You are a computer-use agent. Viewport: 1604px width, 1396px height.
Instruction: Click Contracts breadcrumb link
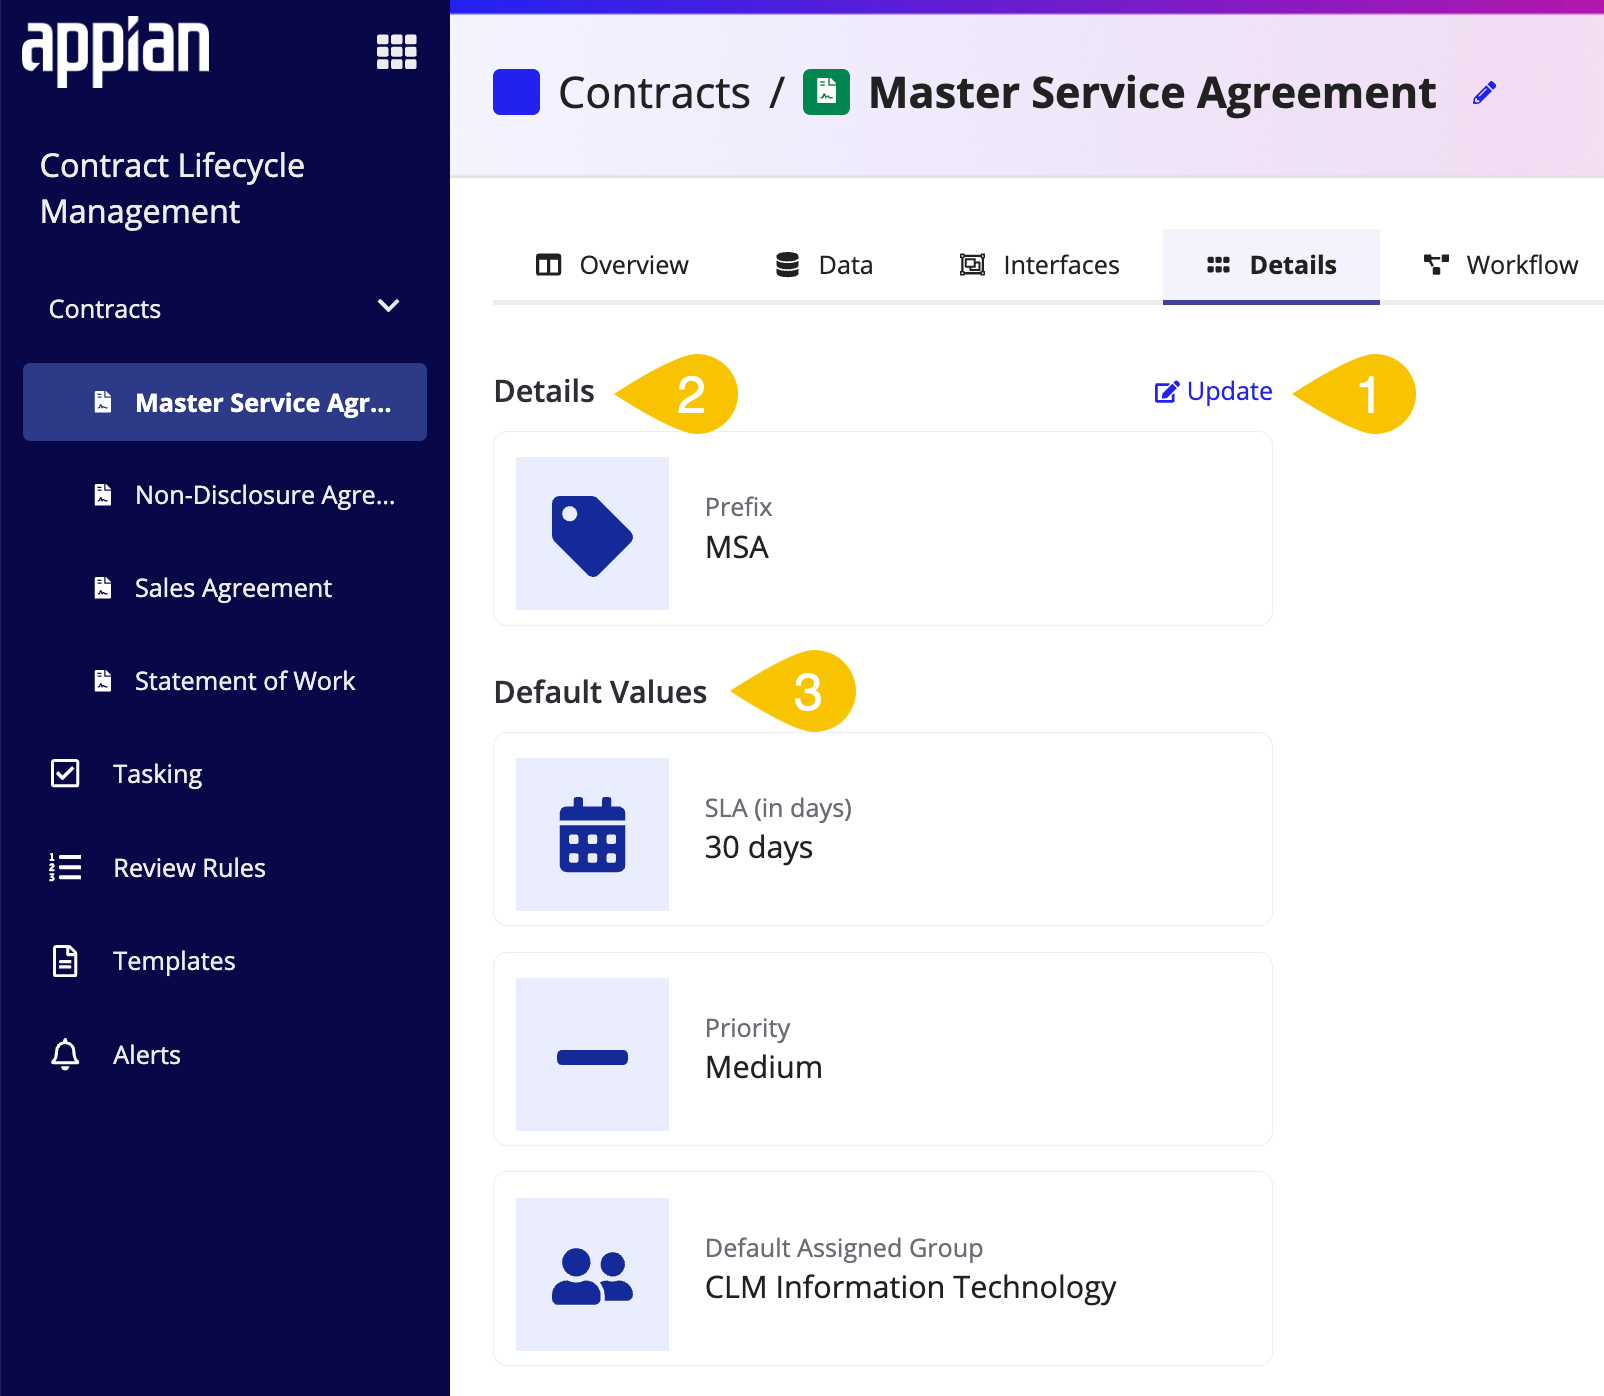[654, 93]
